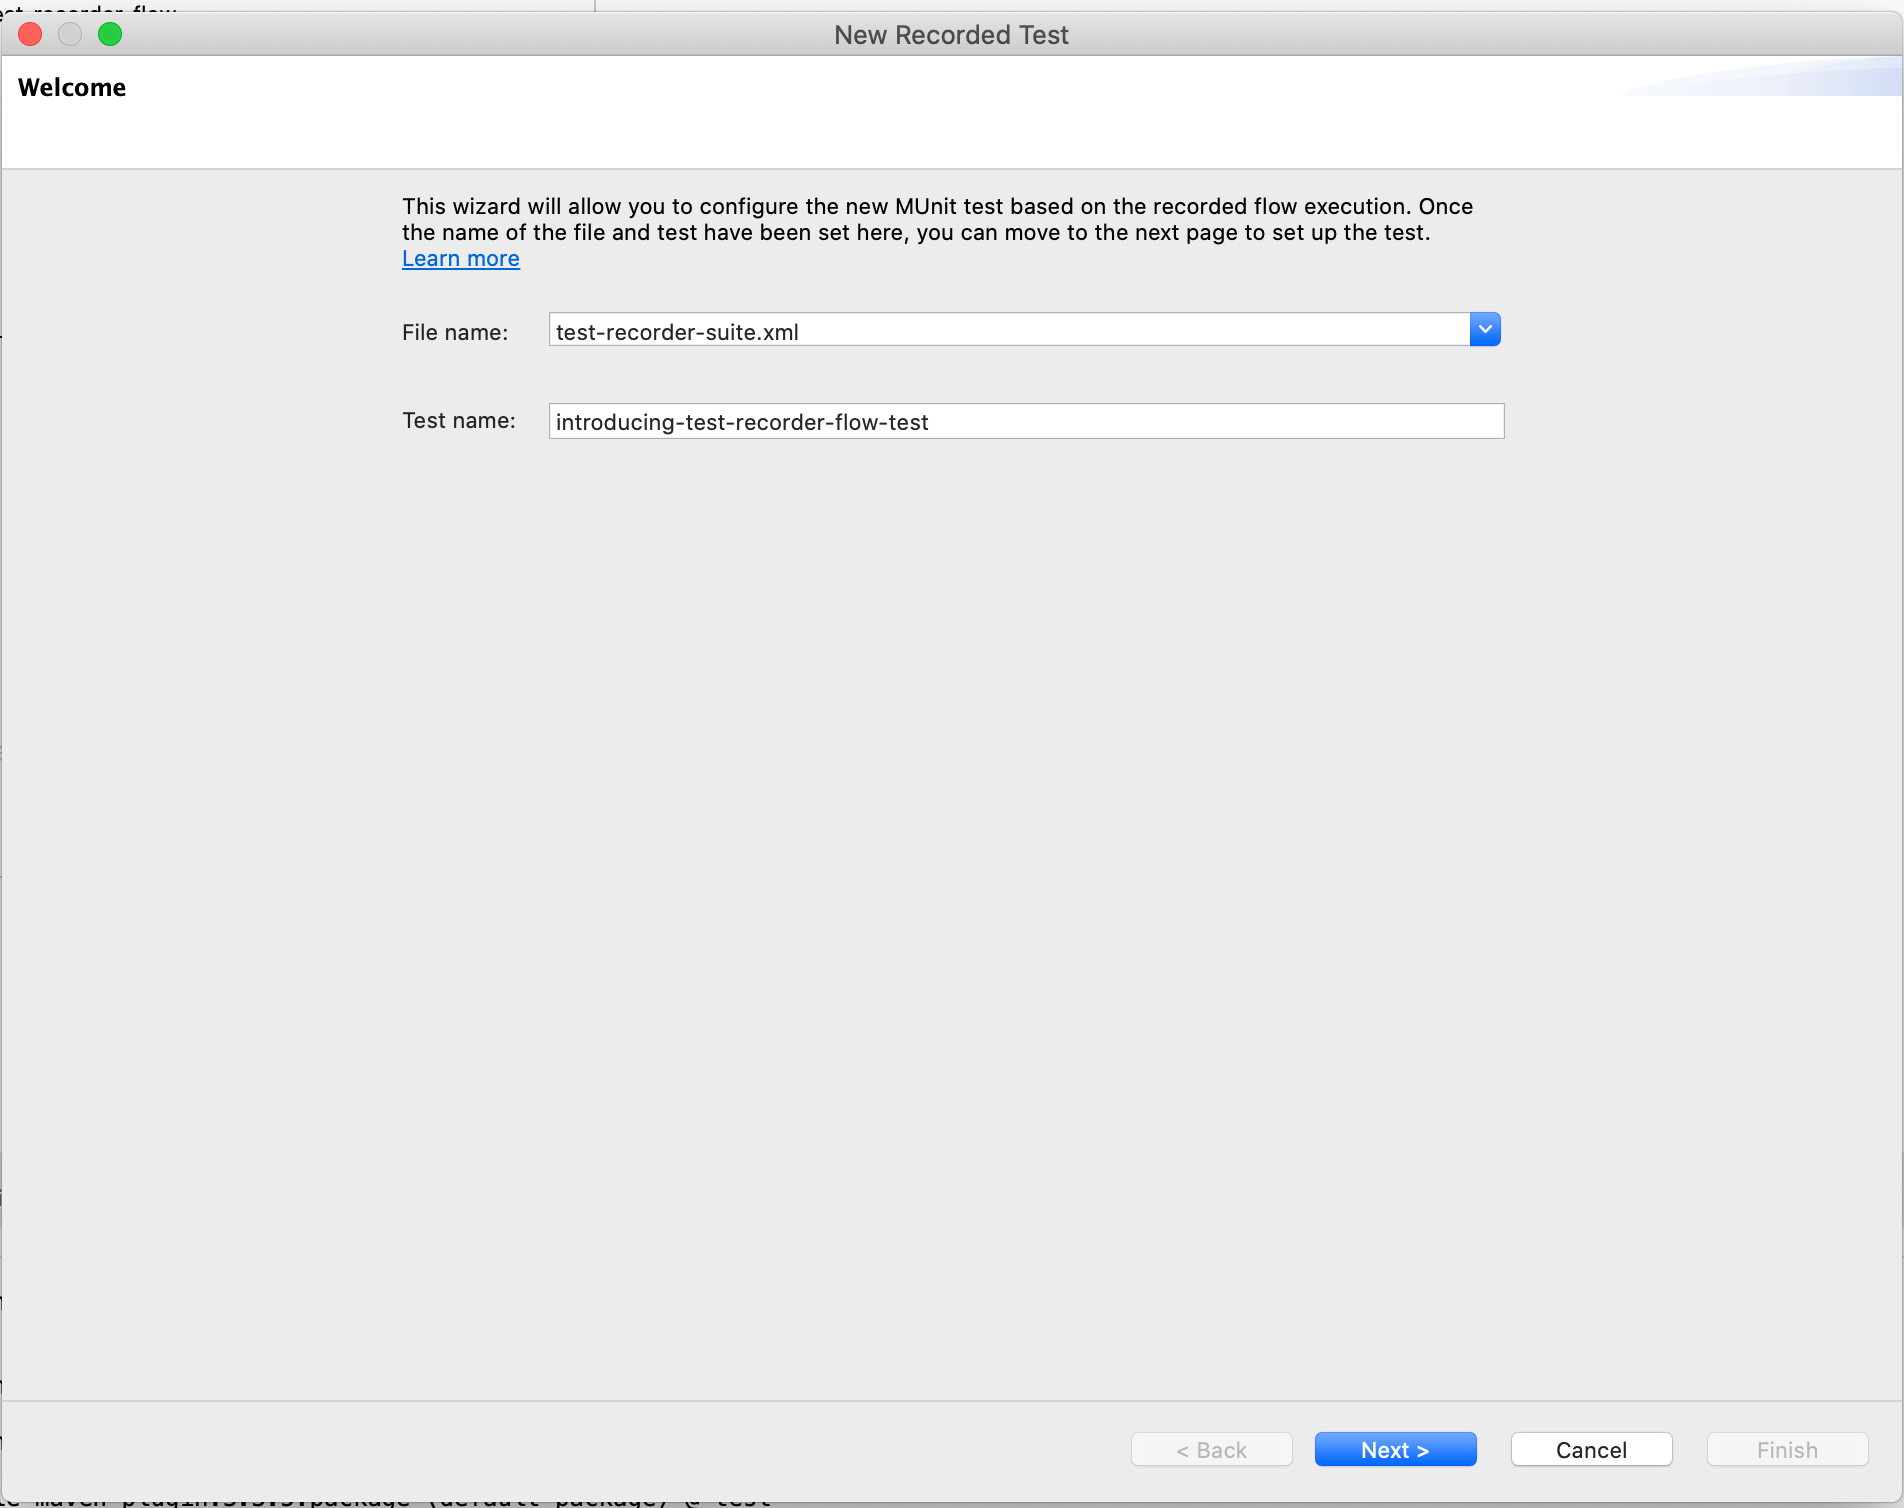Click the Test name label

pyautogui.click(x=458, y=421)
